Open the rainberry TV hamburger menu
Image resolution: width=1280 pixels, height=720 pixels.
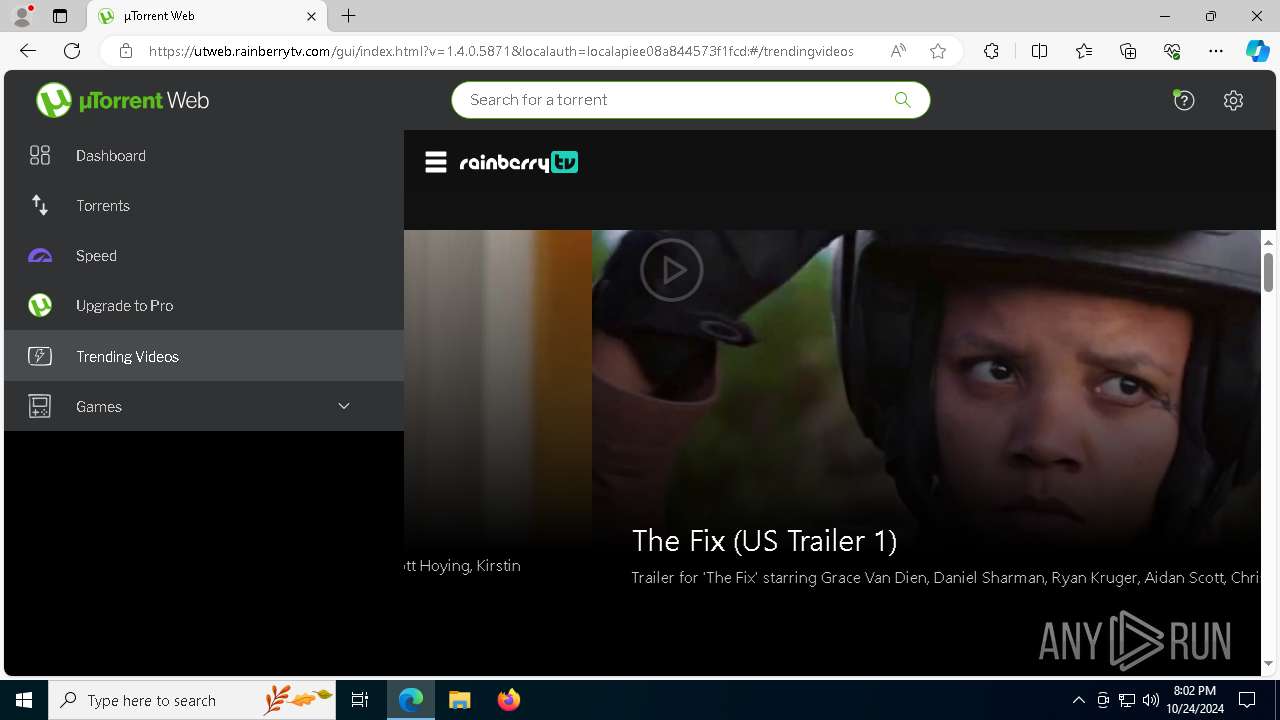436,162
